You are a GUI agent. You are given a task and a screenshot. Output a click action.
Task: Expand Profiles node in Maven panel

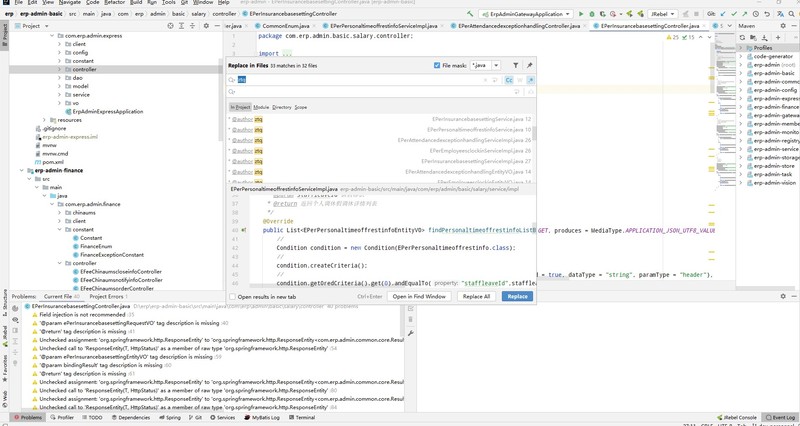click(x=741, y=48)
